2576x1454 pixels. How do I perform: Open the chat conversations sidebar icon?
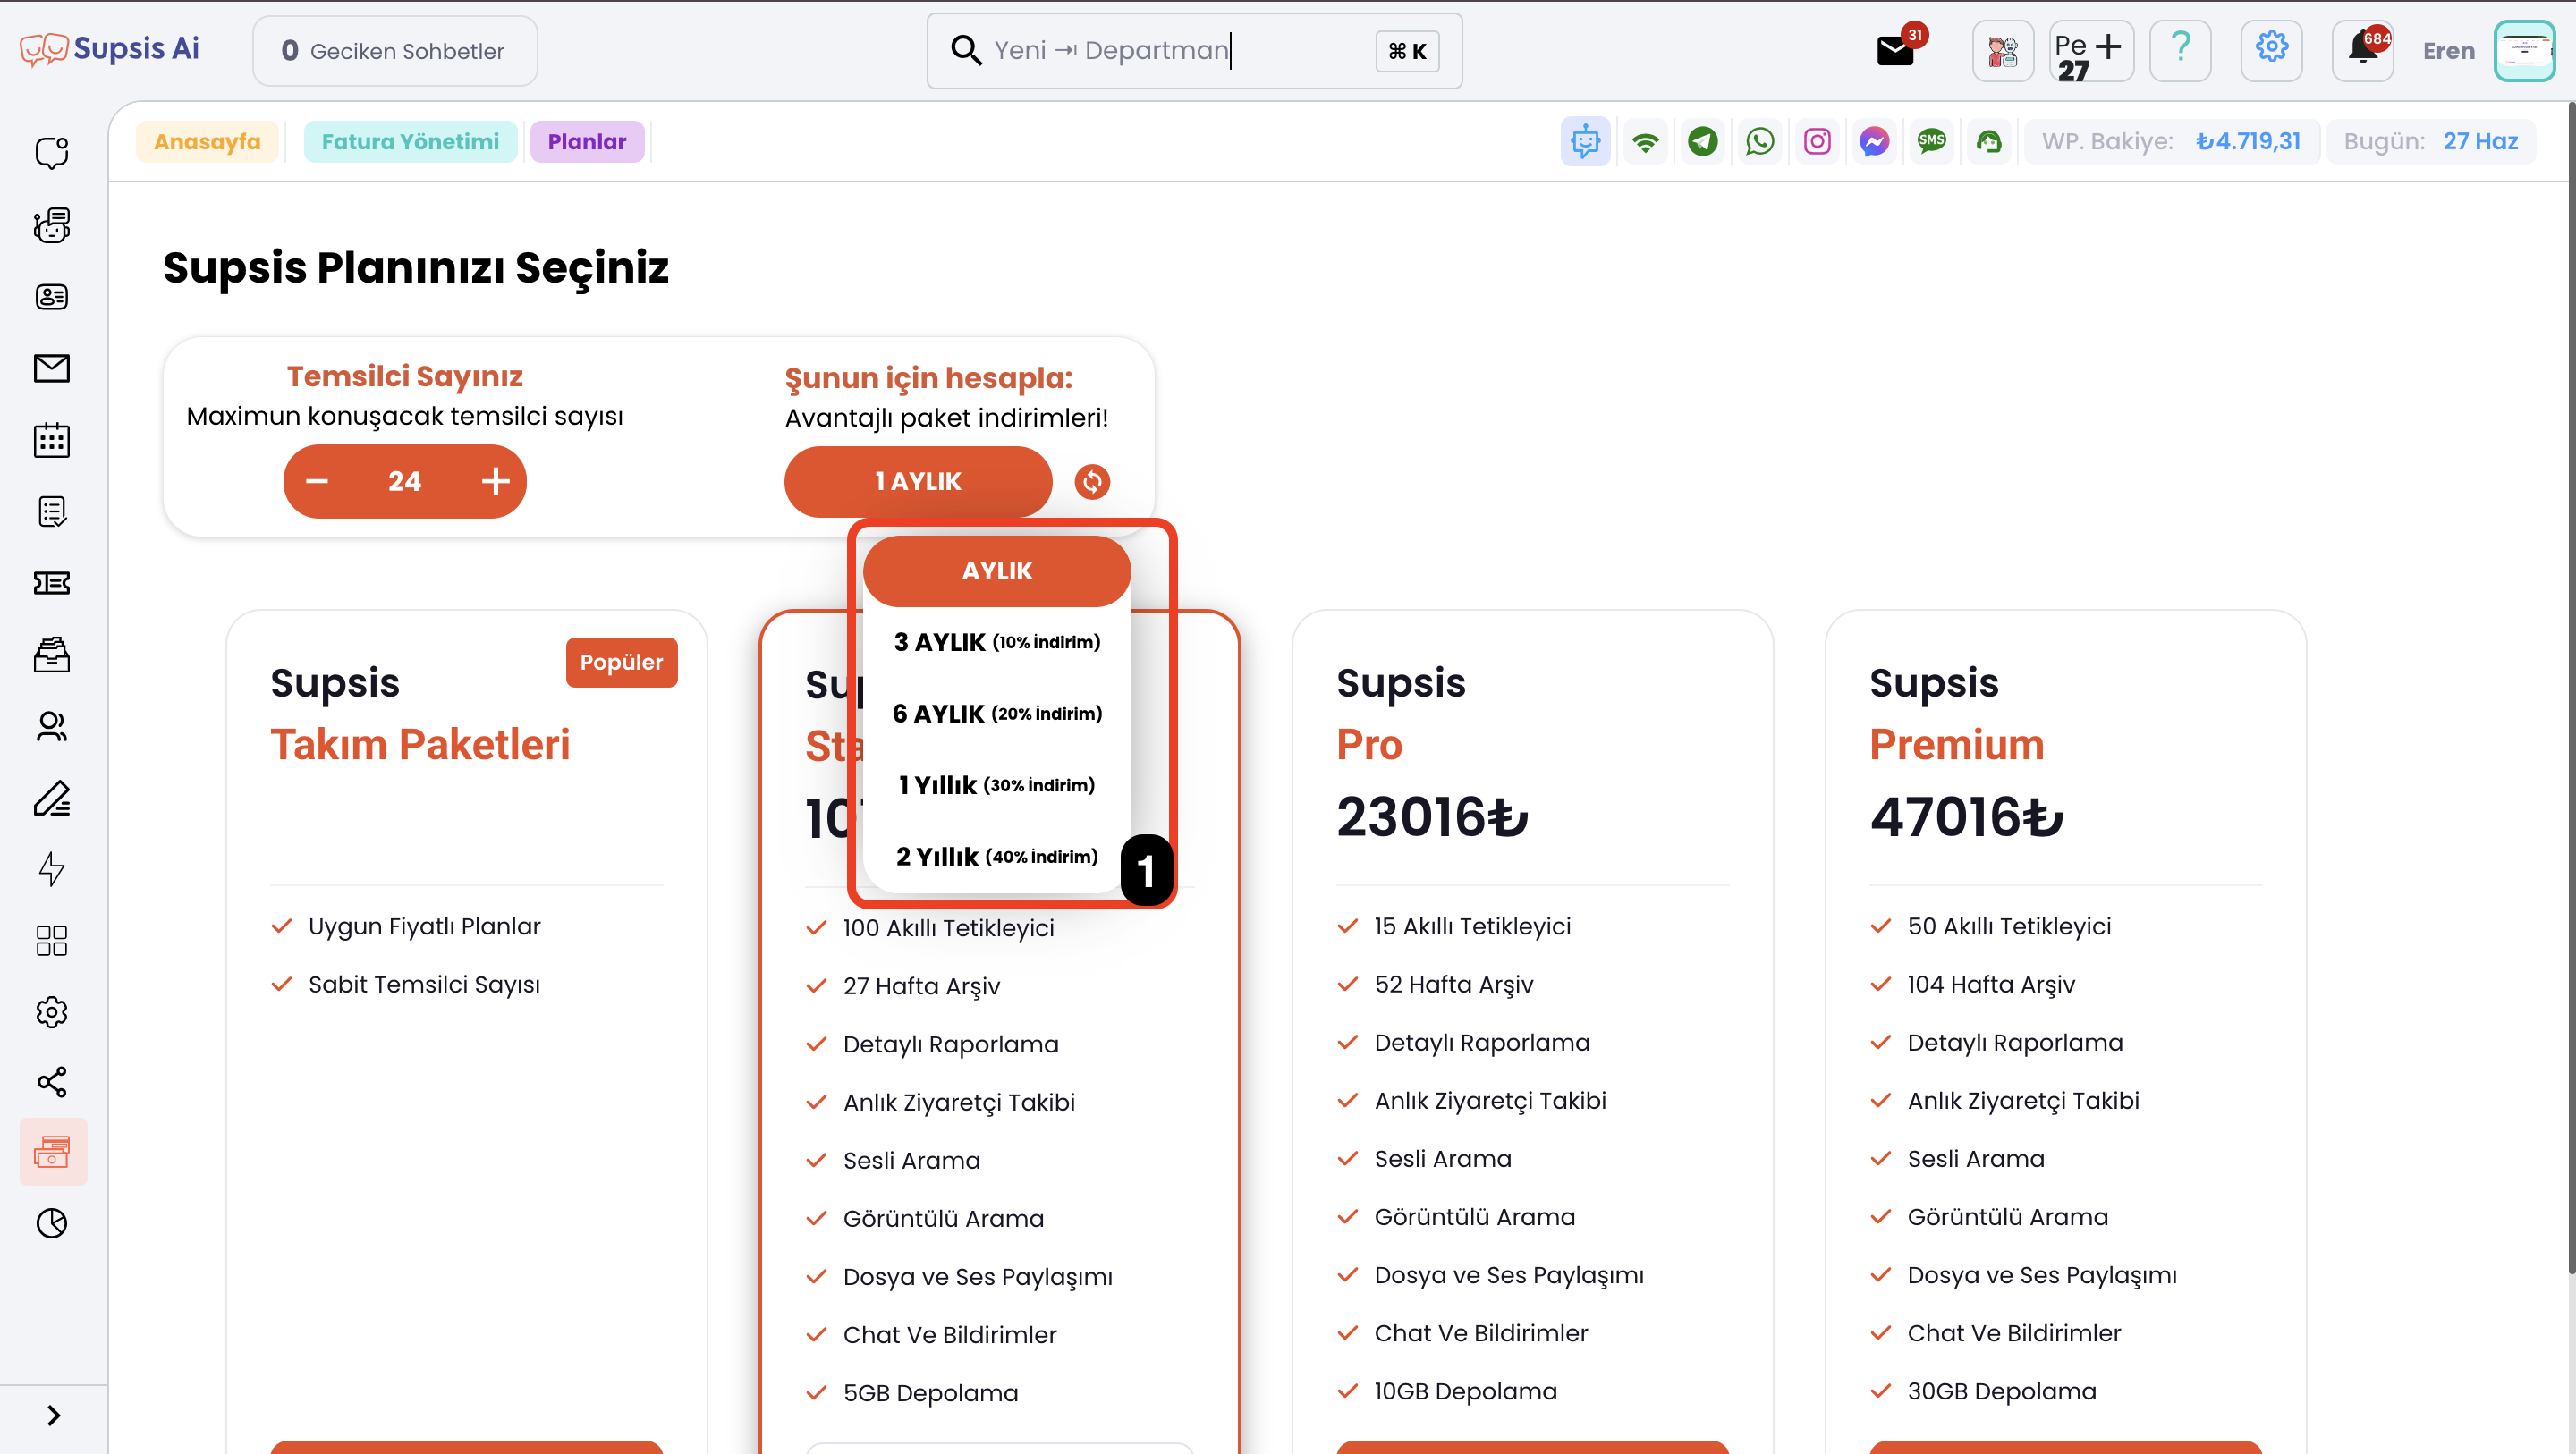(x=52, y=153)
